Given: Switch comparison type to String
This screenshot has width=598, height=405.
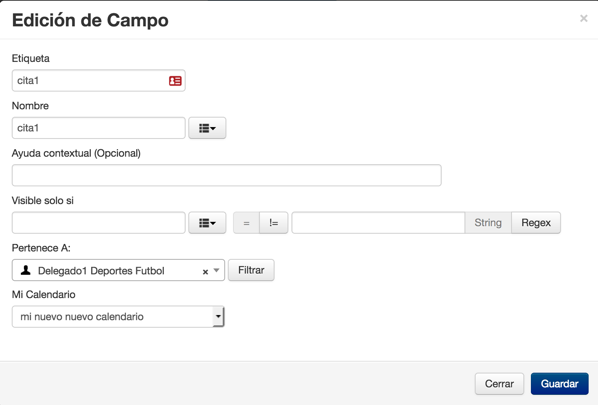Looking at the screenshot, I should coord(488,223).
